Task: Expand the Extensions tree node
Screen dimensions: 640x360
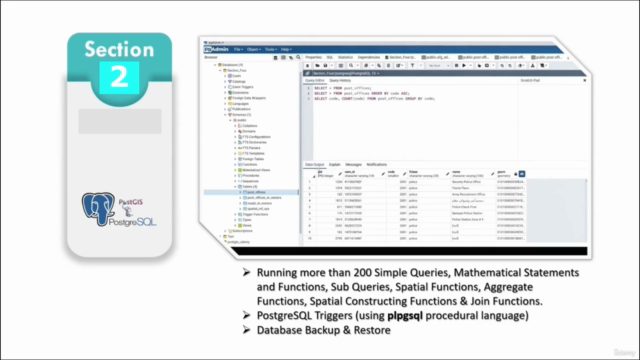Action: (x=225, y=93)
